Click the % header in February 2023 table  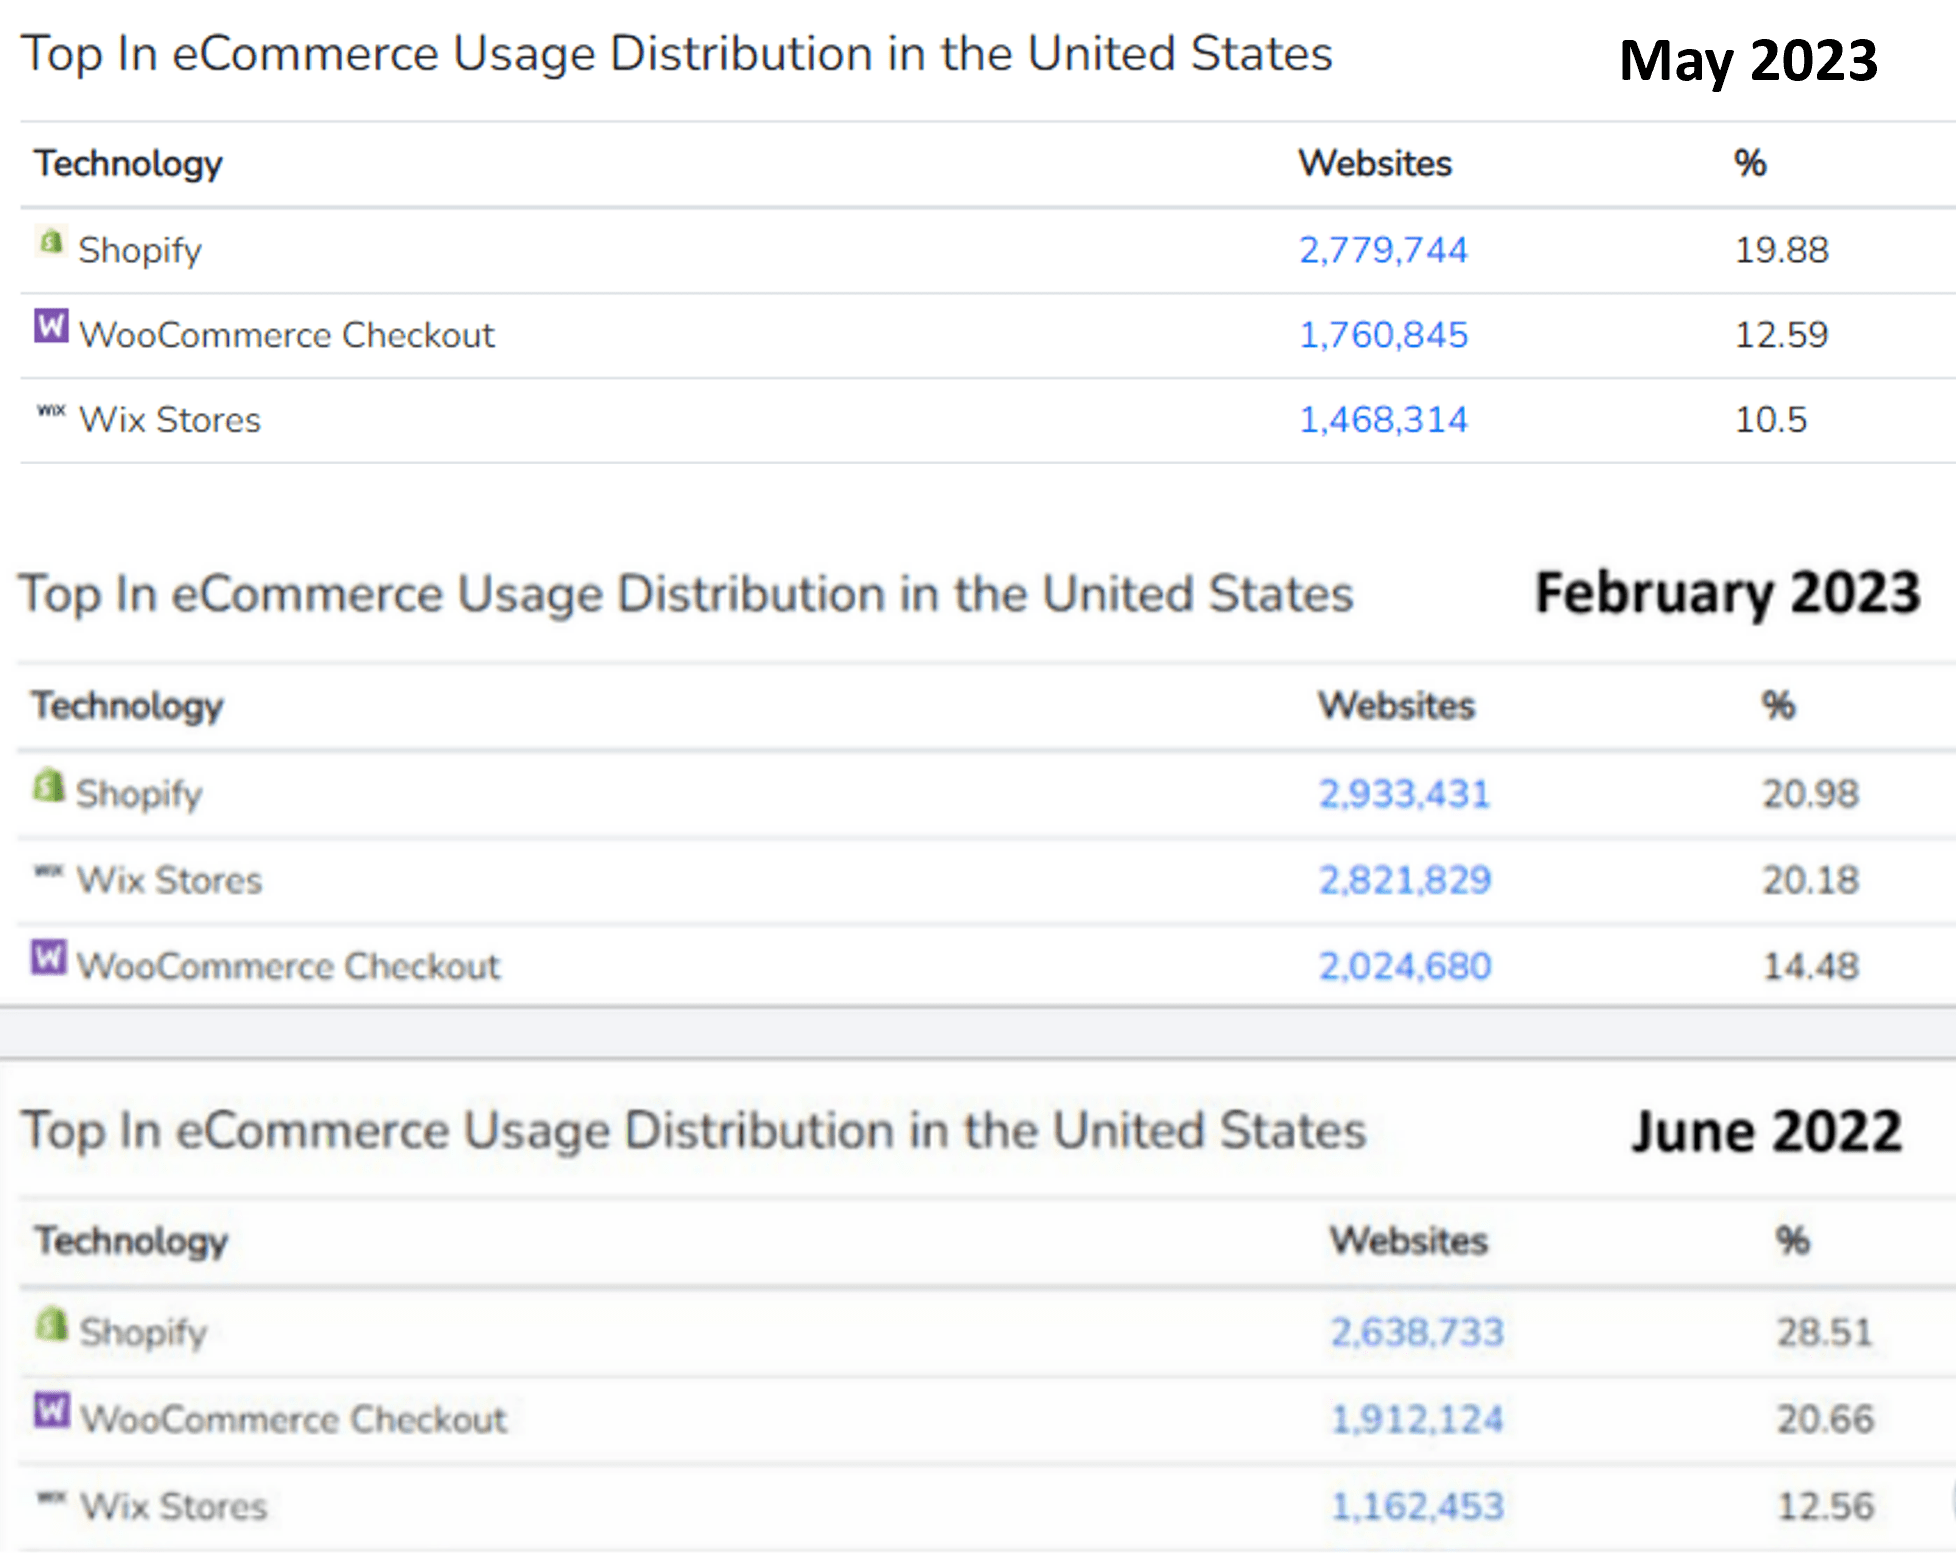[x=1778, y=705]
